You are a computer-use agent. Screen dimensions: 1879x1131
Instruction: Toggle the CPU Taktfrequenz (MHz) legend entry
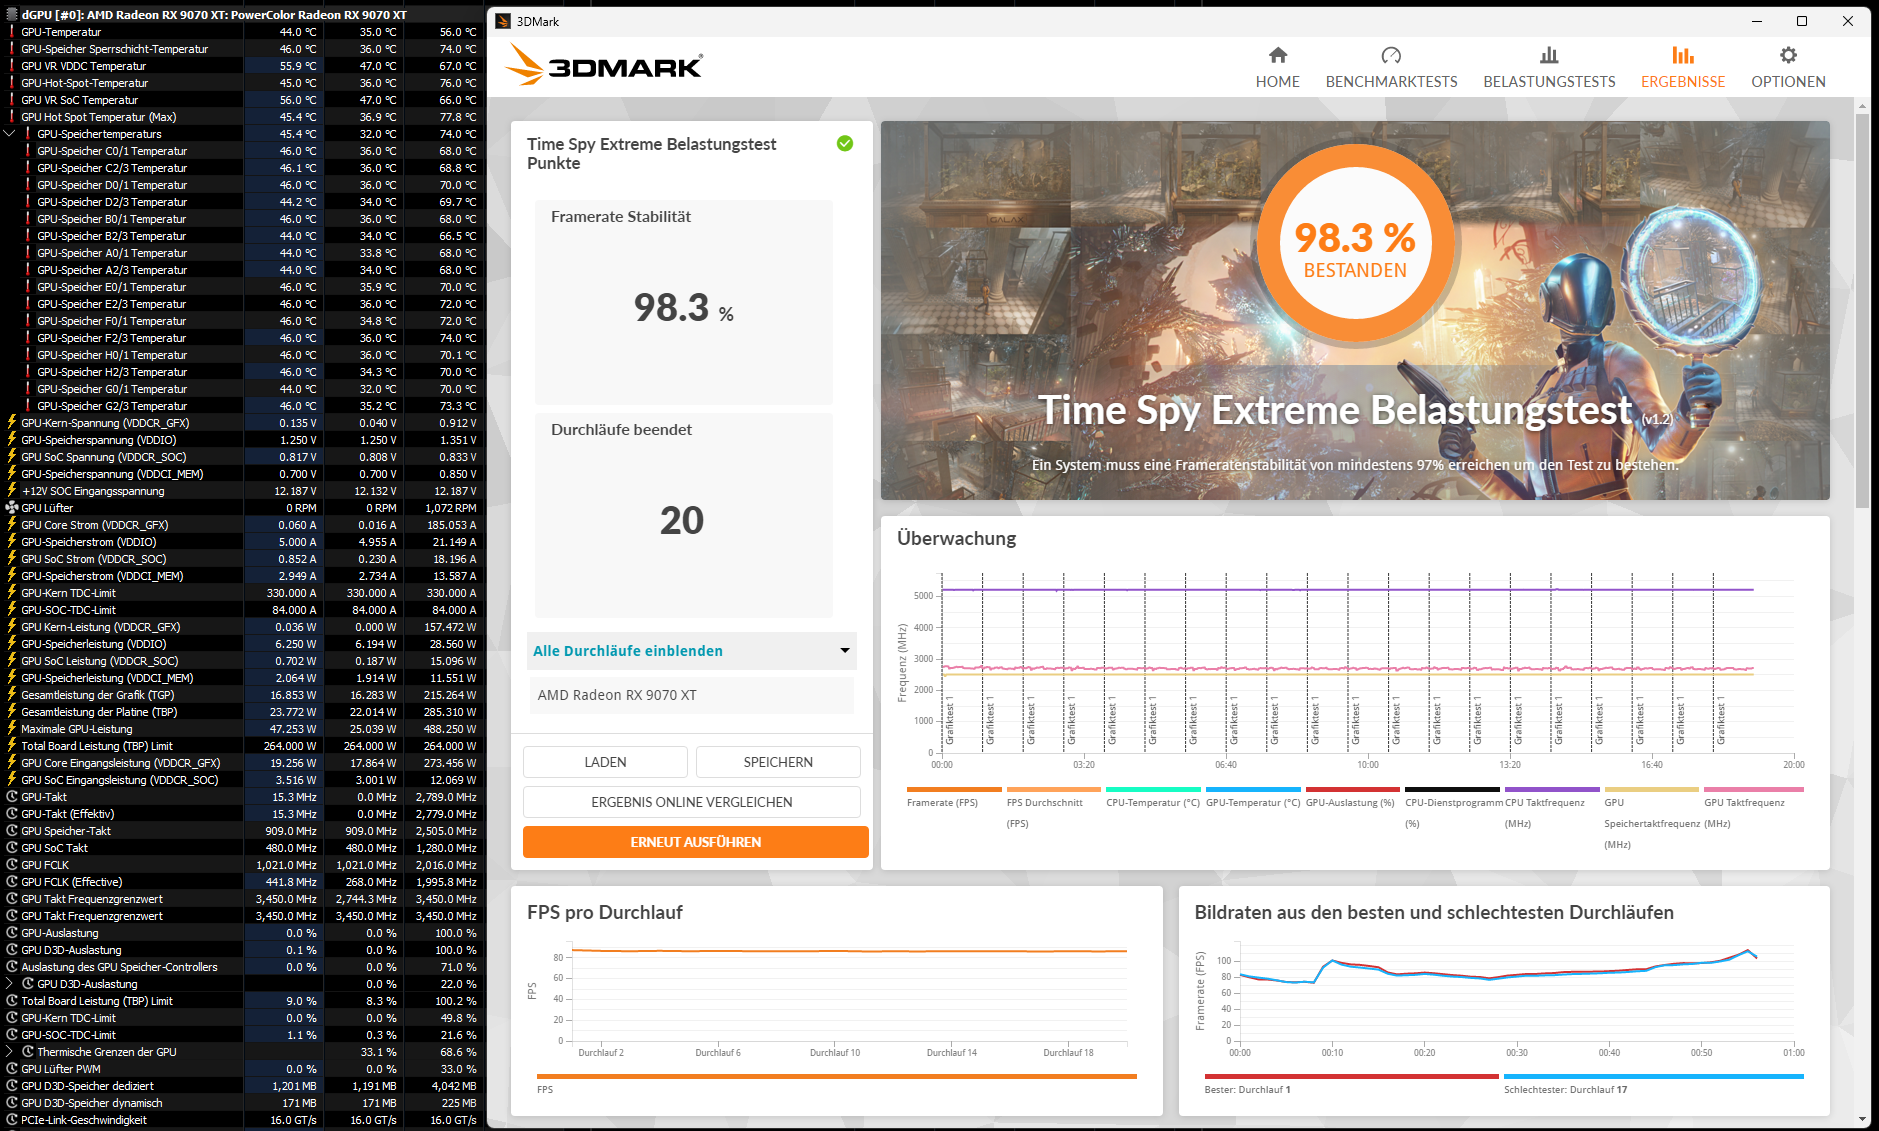(x=1552, y=807)
